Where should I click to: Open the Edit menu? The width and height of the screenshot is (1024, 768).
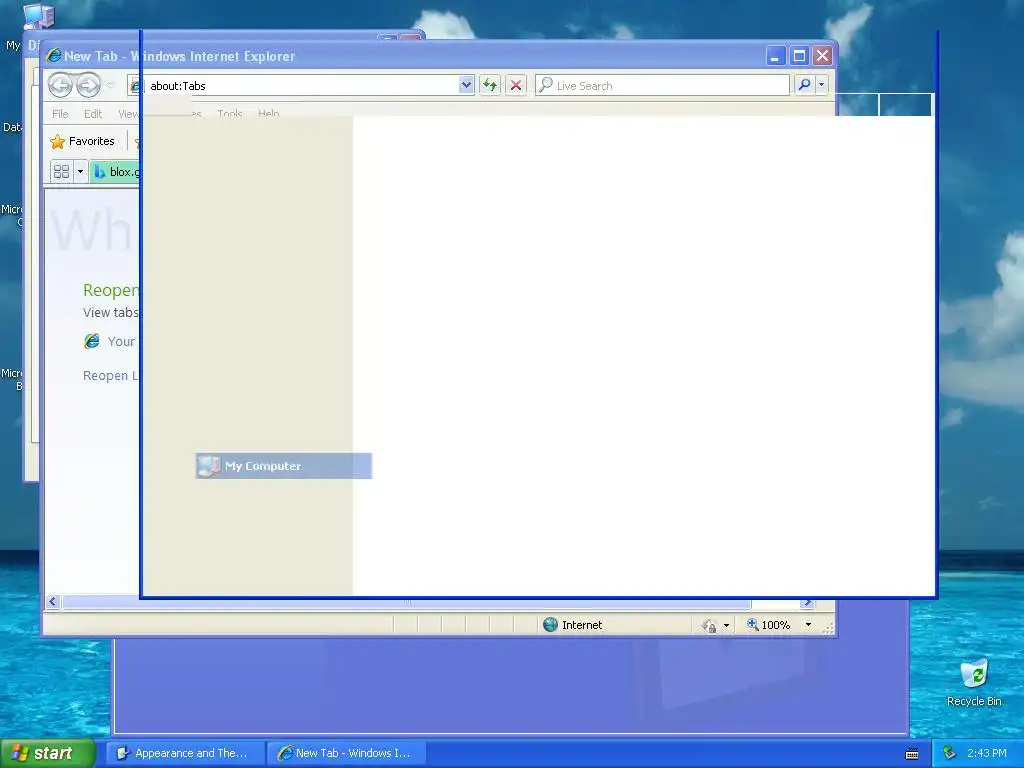tap(93, 114)
